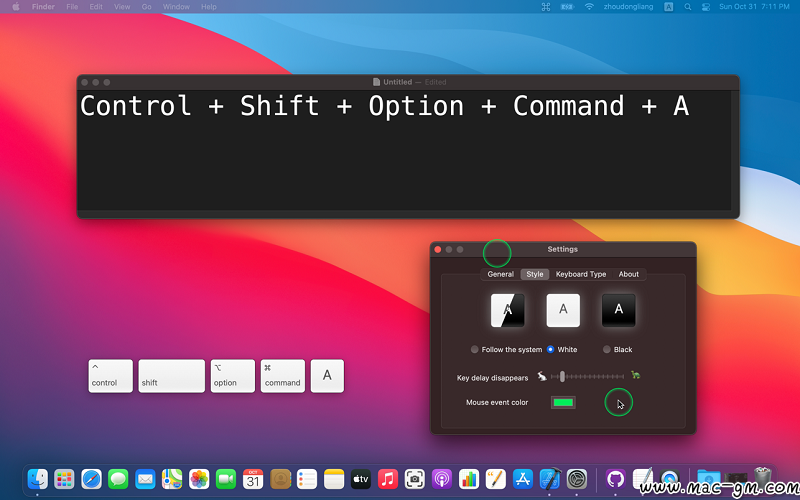Open Maps app in Dock
Image resolution: width=800 pixels, height=500 pixels.
[x=172, y=479]
